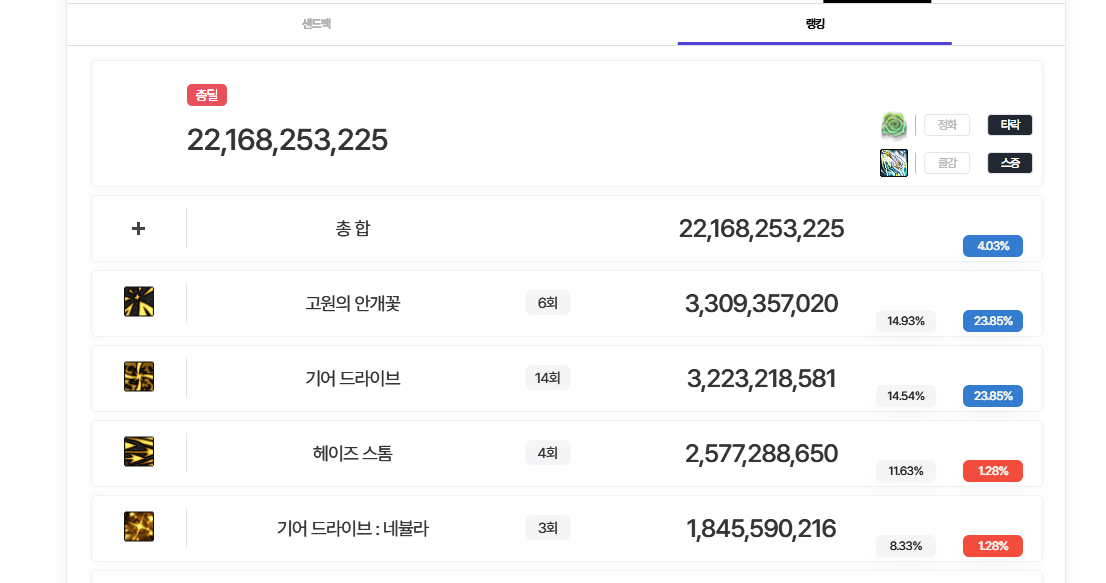1106x583 pixels.
Task: Toggle the 타락 option
Action: click(1009, 125)
